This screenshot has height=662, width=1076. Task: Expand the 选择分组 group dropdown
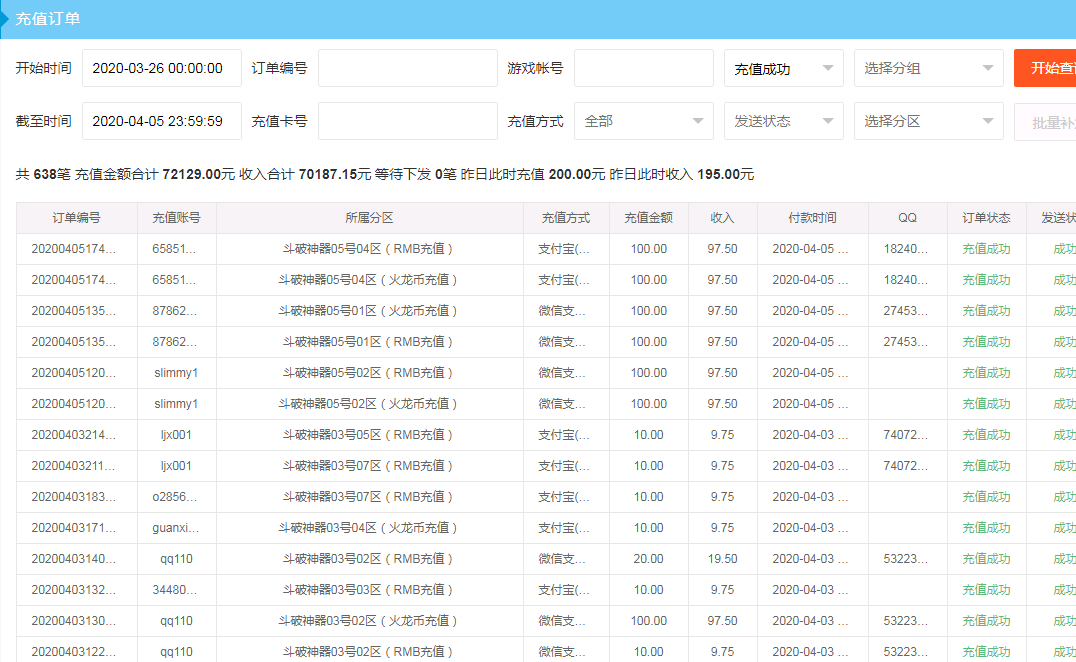pos(928,69)
